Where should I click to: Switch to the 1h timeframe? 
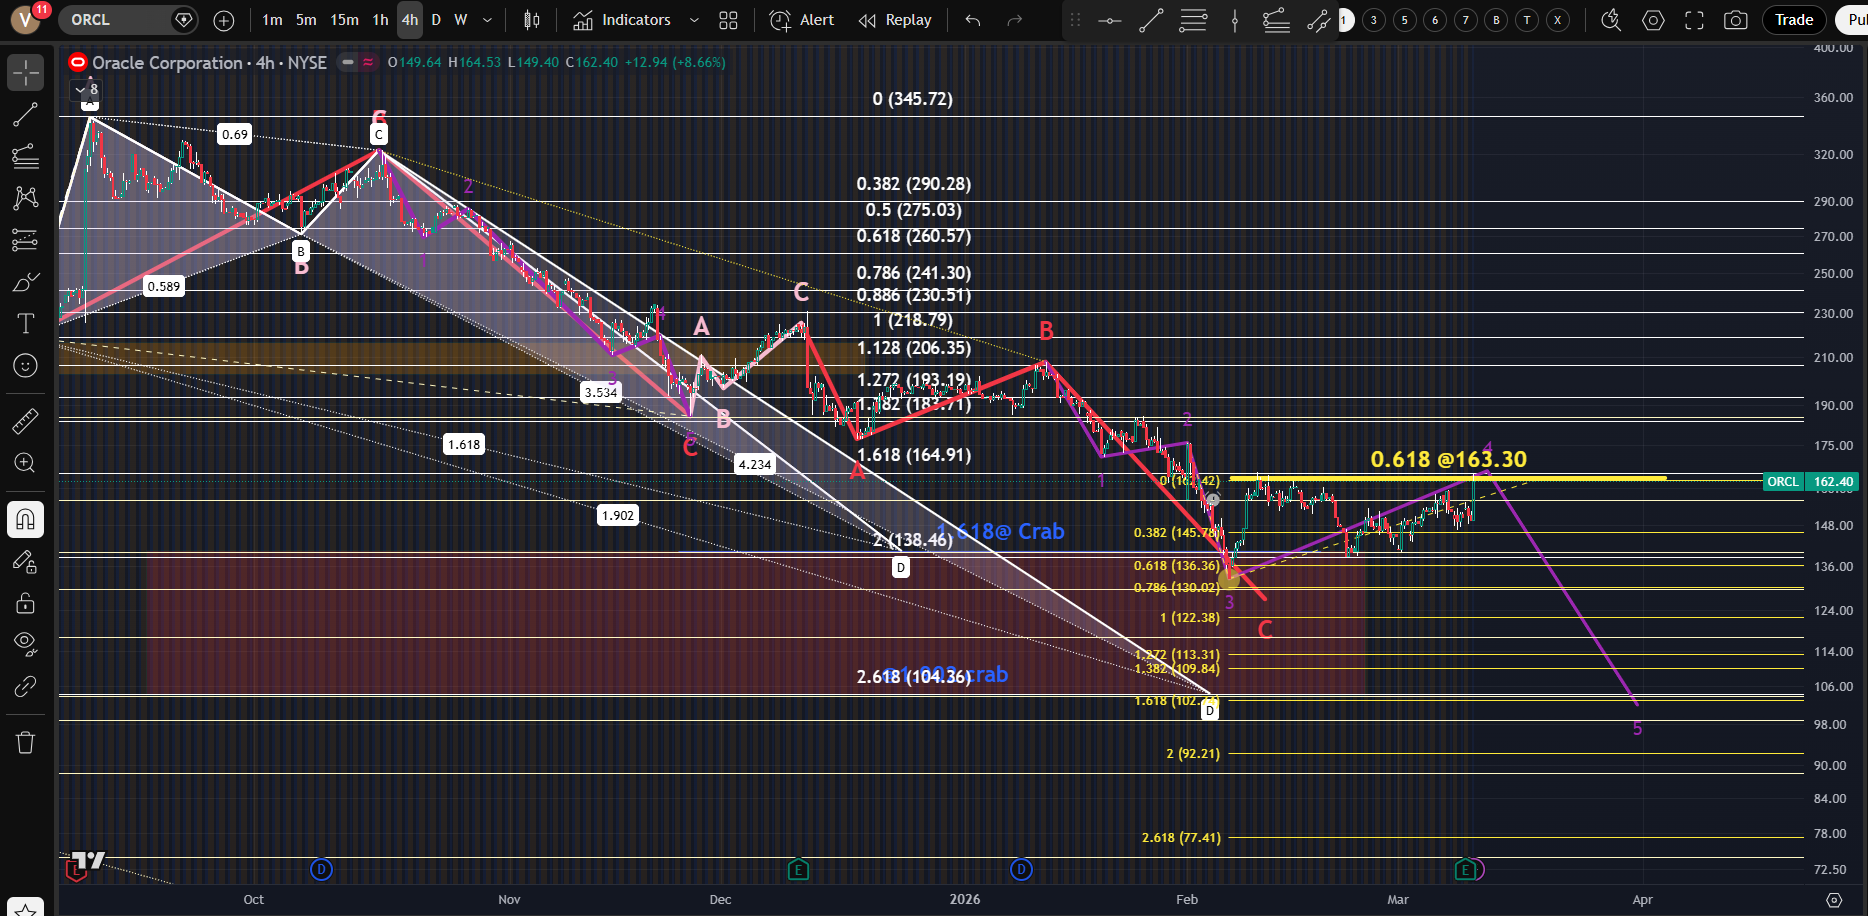pos(380,20)
